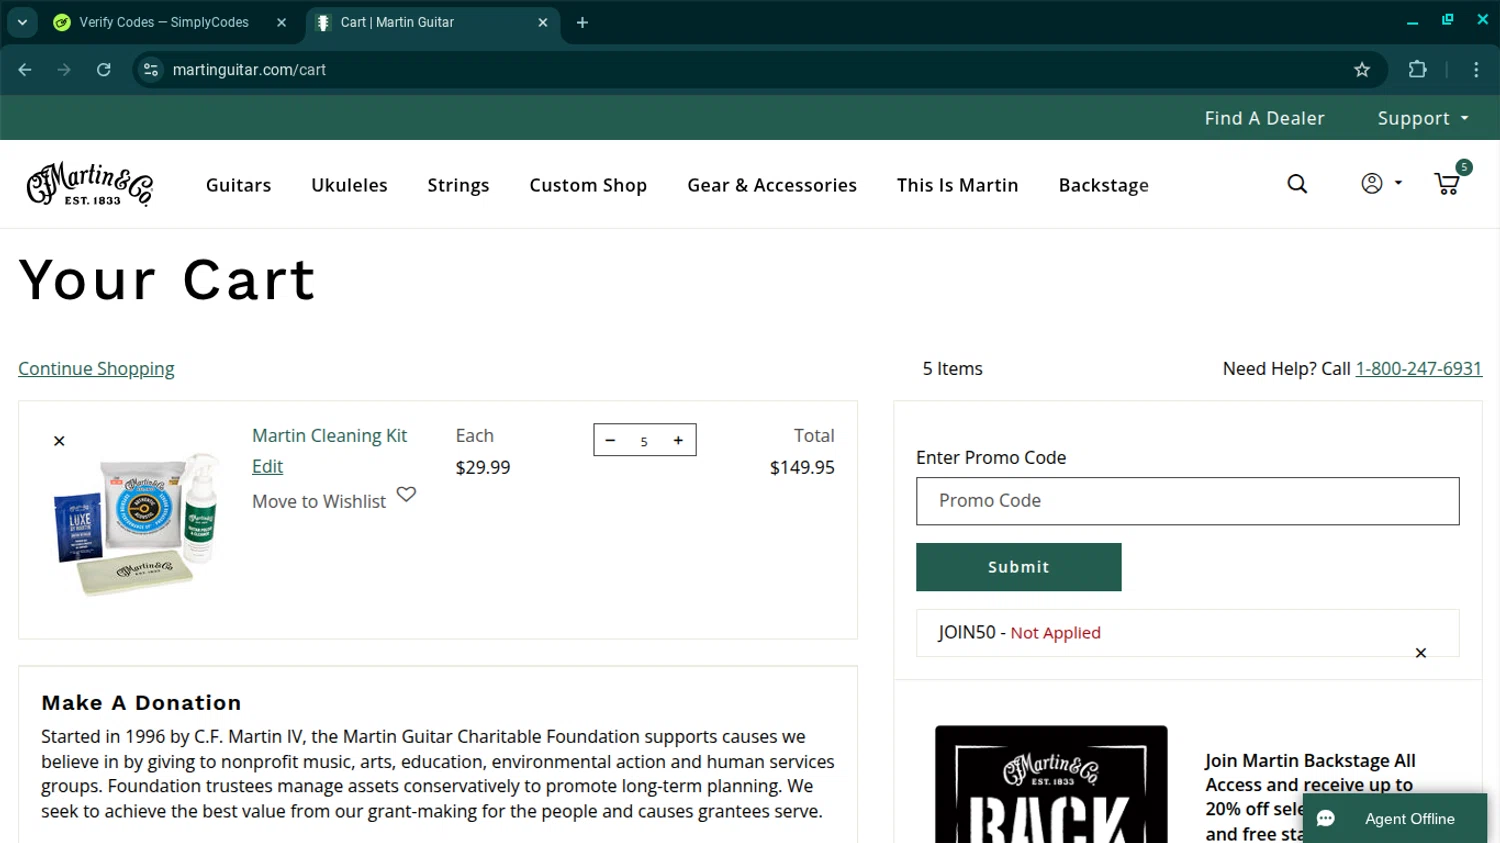The height and width of the screenshot is (843, 1500).
Task: Expand the account dropdown arrow
Action: (x=1398, y=183)
